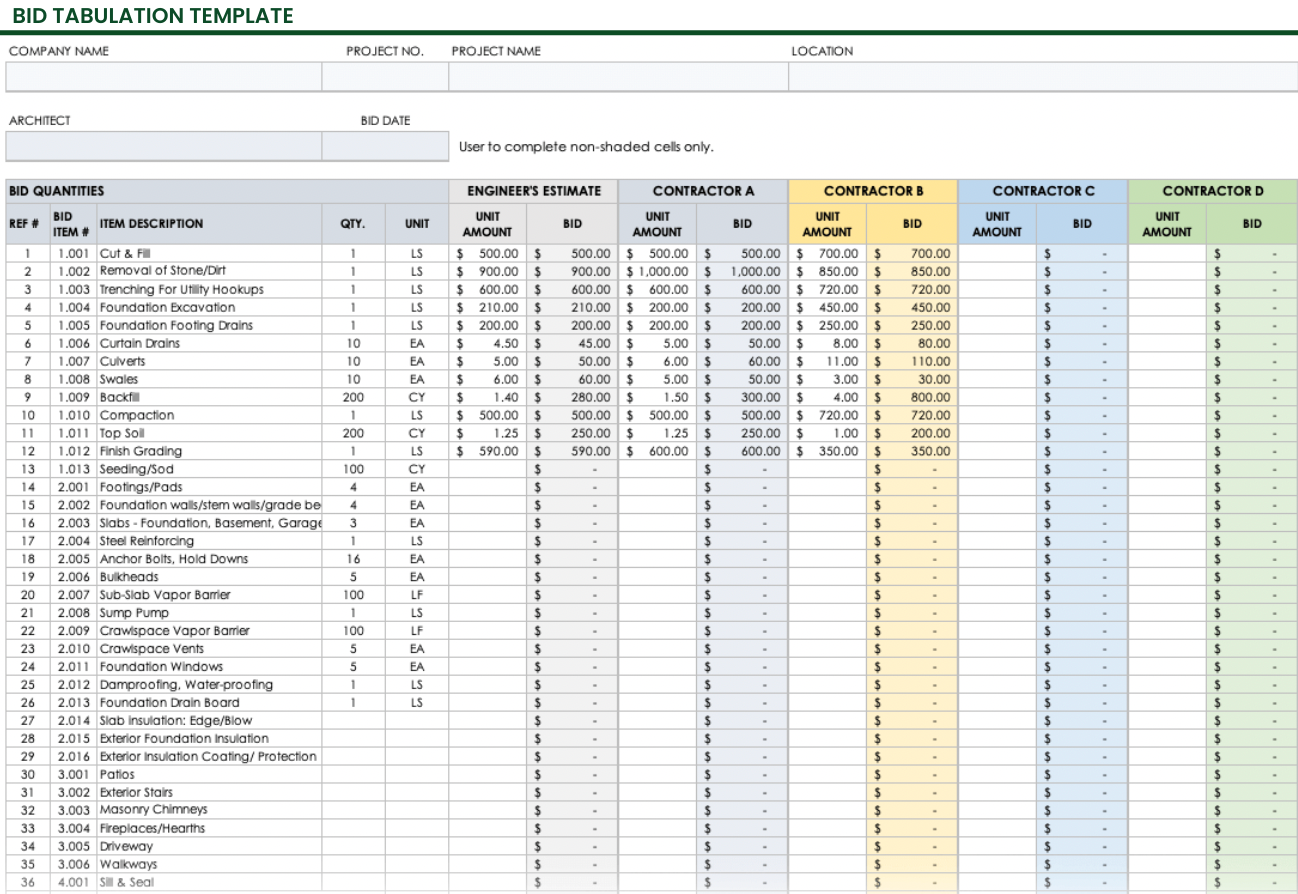1298x894 pixels.
Task: Select the CONTRACTOR C column header
Action: click(1042, 190)
